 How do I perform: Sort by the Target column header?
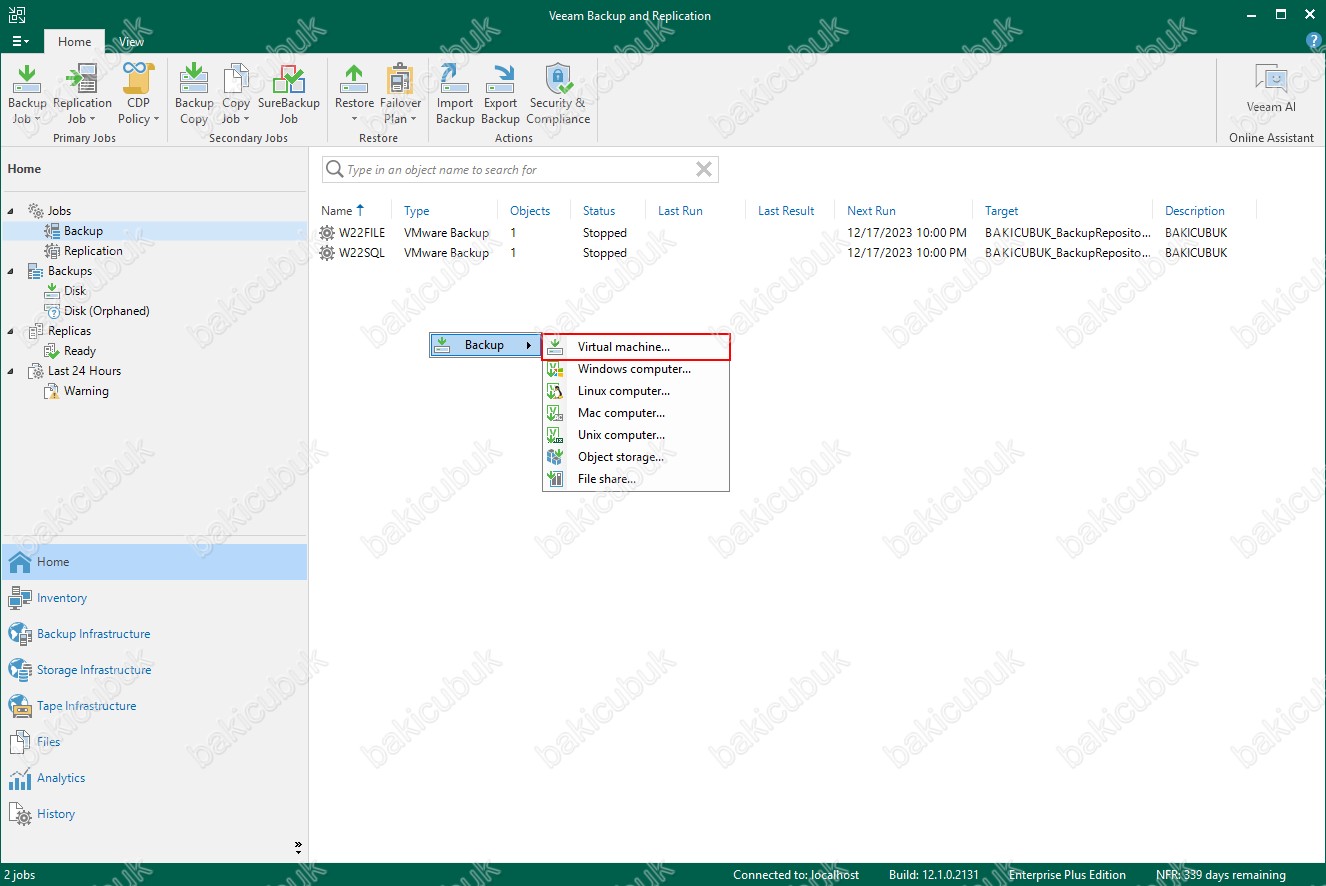[1001, 211]
